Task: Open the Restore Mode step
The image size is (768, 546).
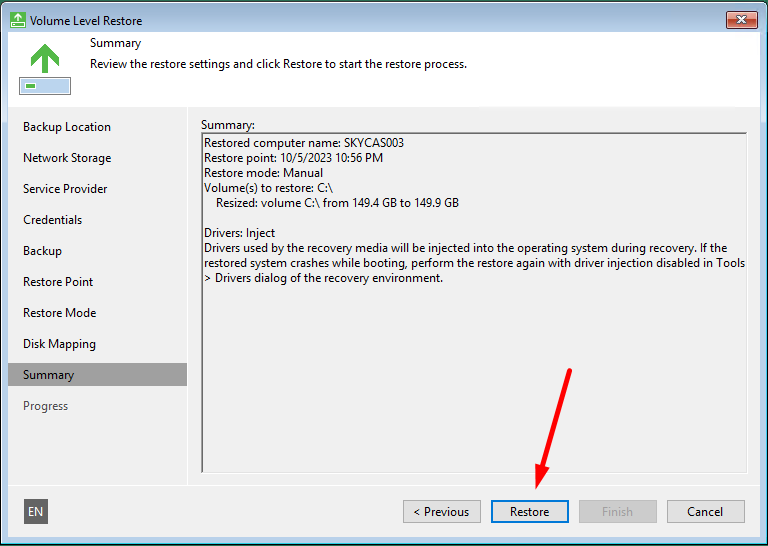Action: coord(60,312)
